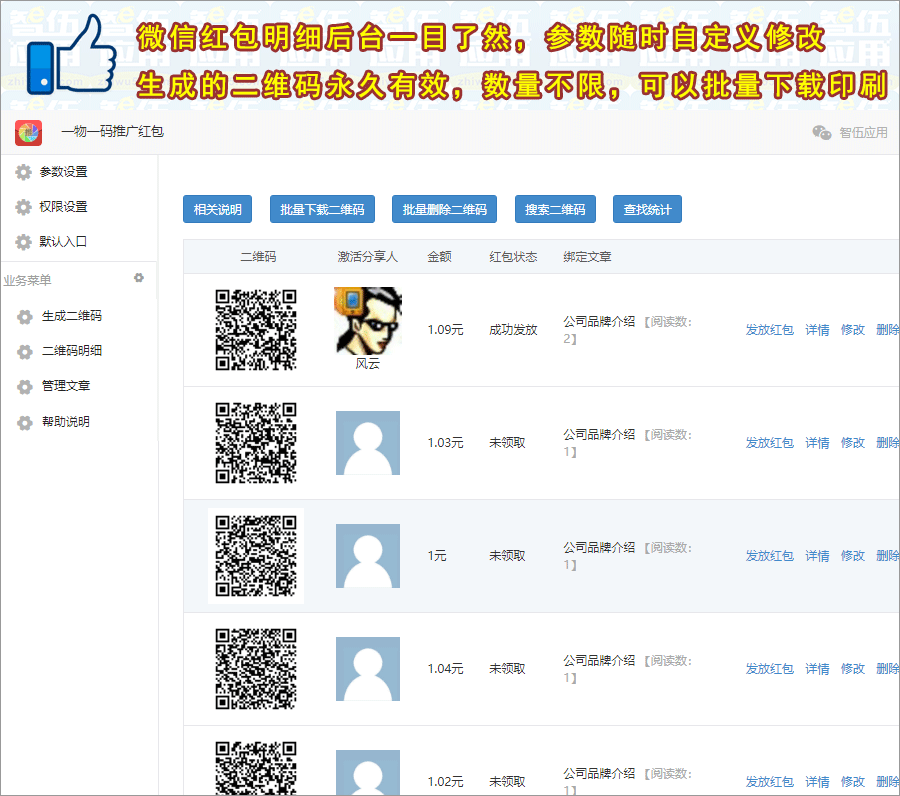This screenshot has height=796, width=900.
Task: Click default avatar in 1.04元 row
Action: point(368,669)
